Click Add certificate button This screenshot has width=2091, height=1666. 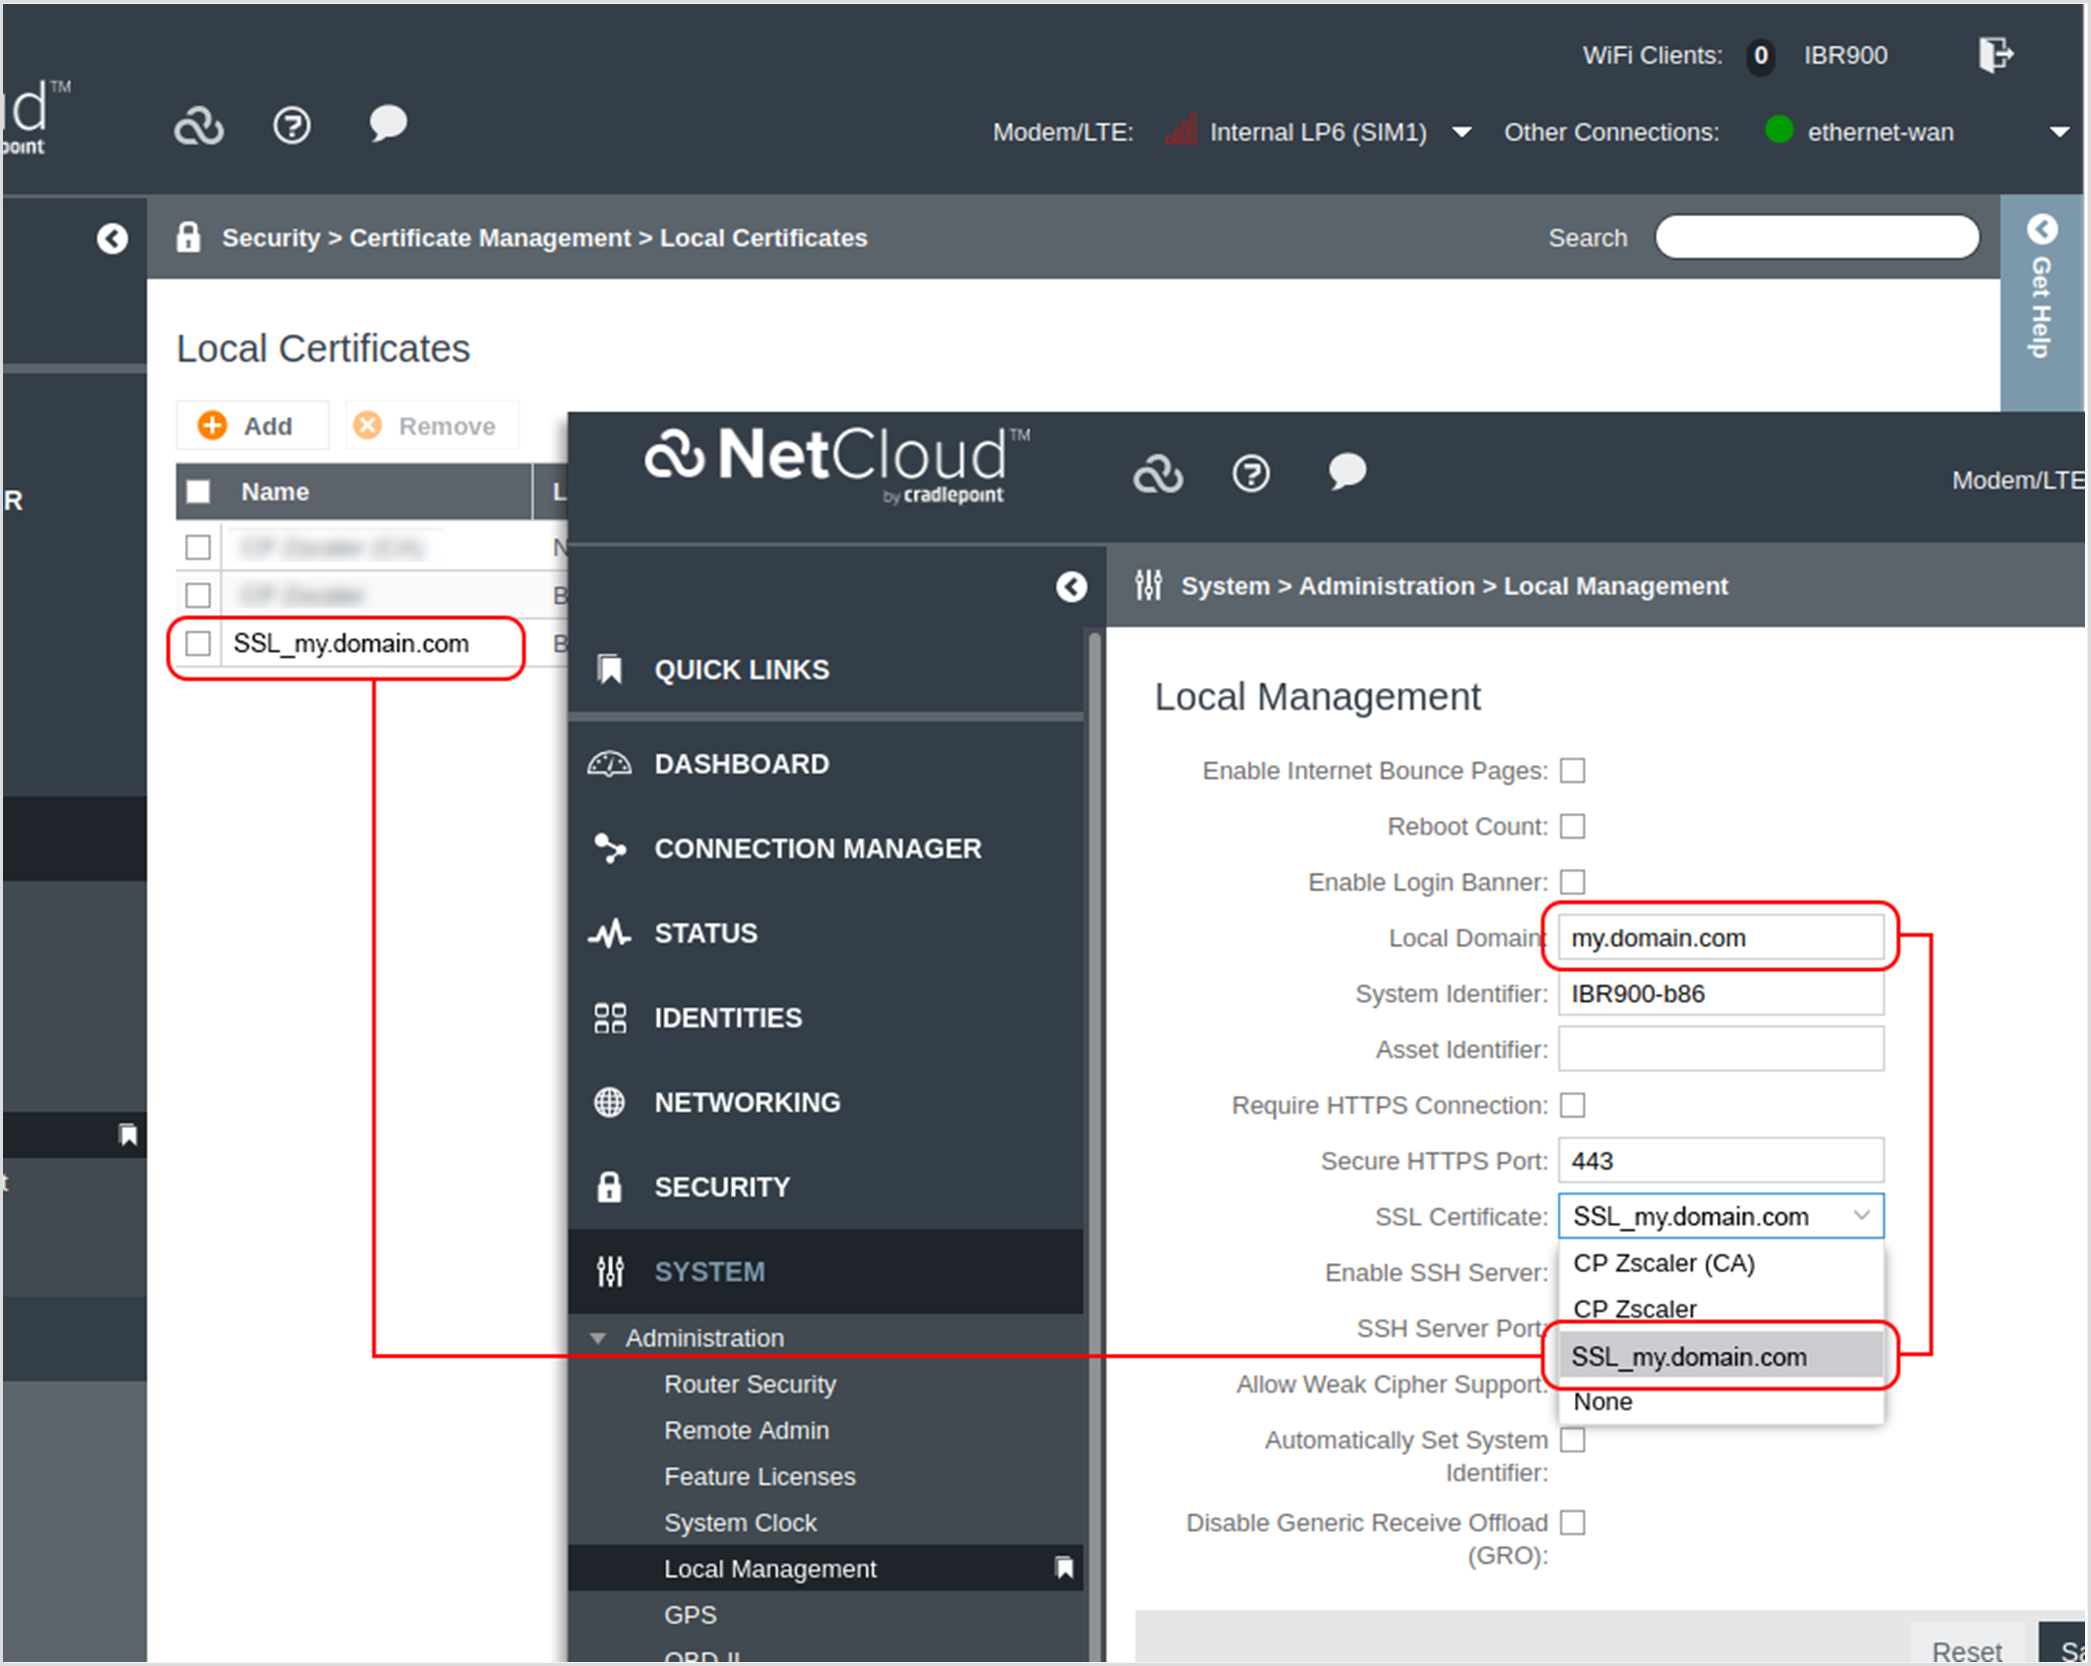pos(253,426)
